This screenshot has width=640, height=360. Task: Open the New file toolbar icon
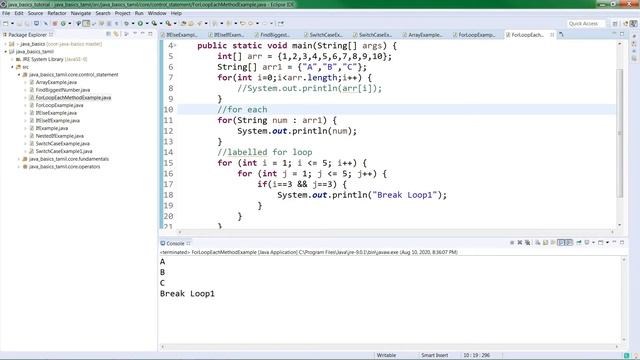[x=5, y=24]
